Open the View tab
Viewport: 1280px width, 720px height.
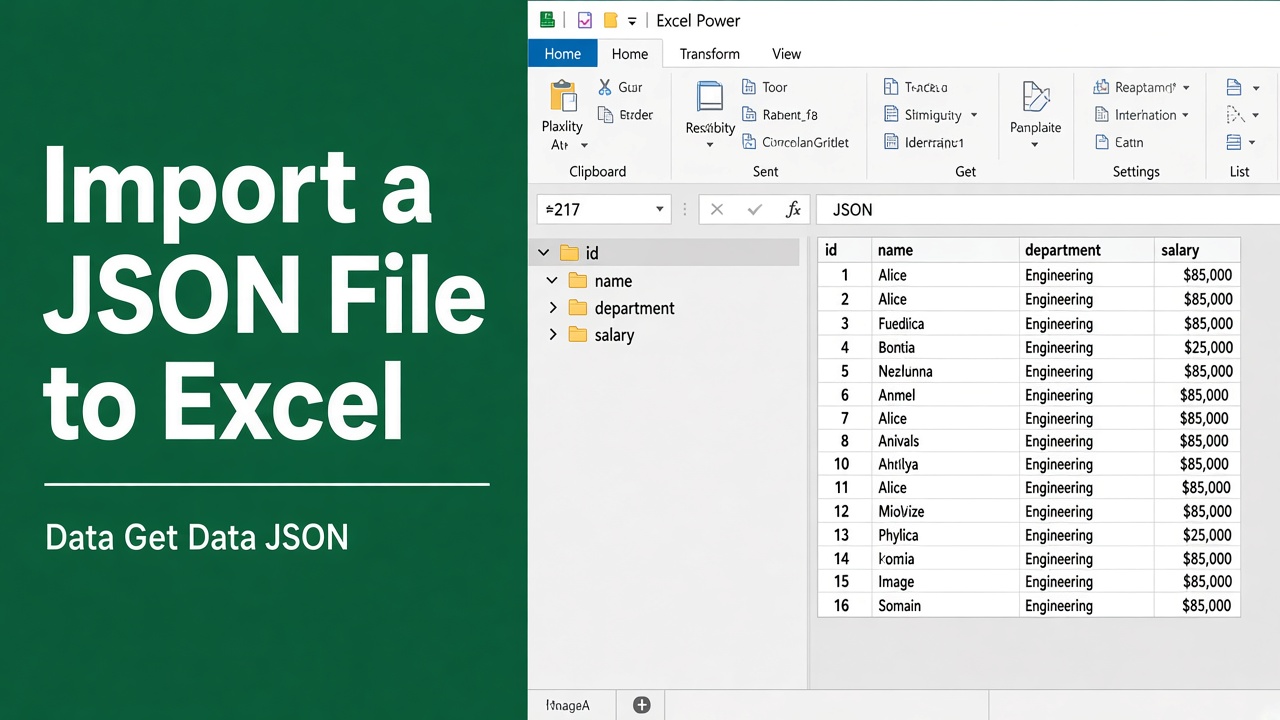point(786,54)
